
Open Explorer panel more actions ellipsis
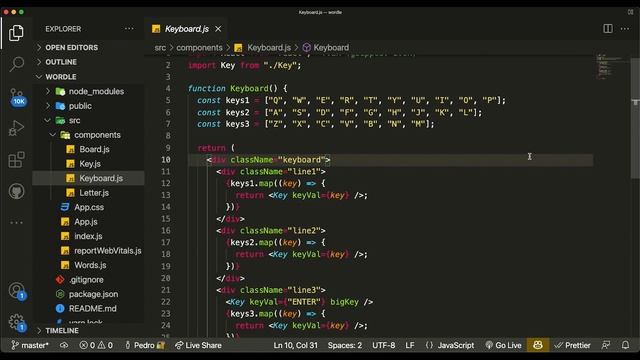coord(129,29)
